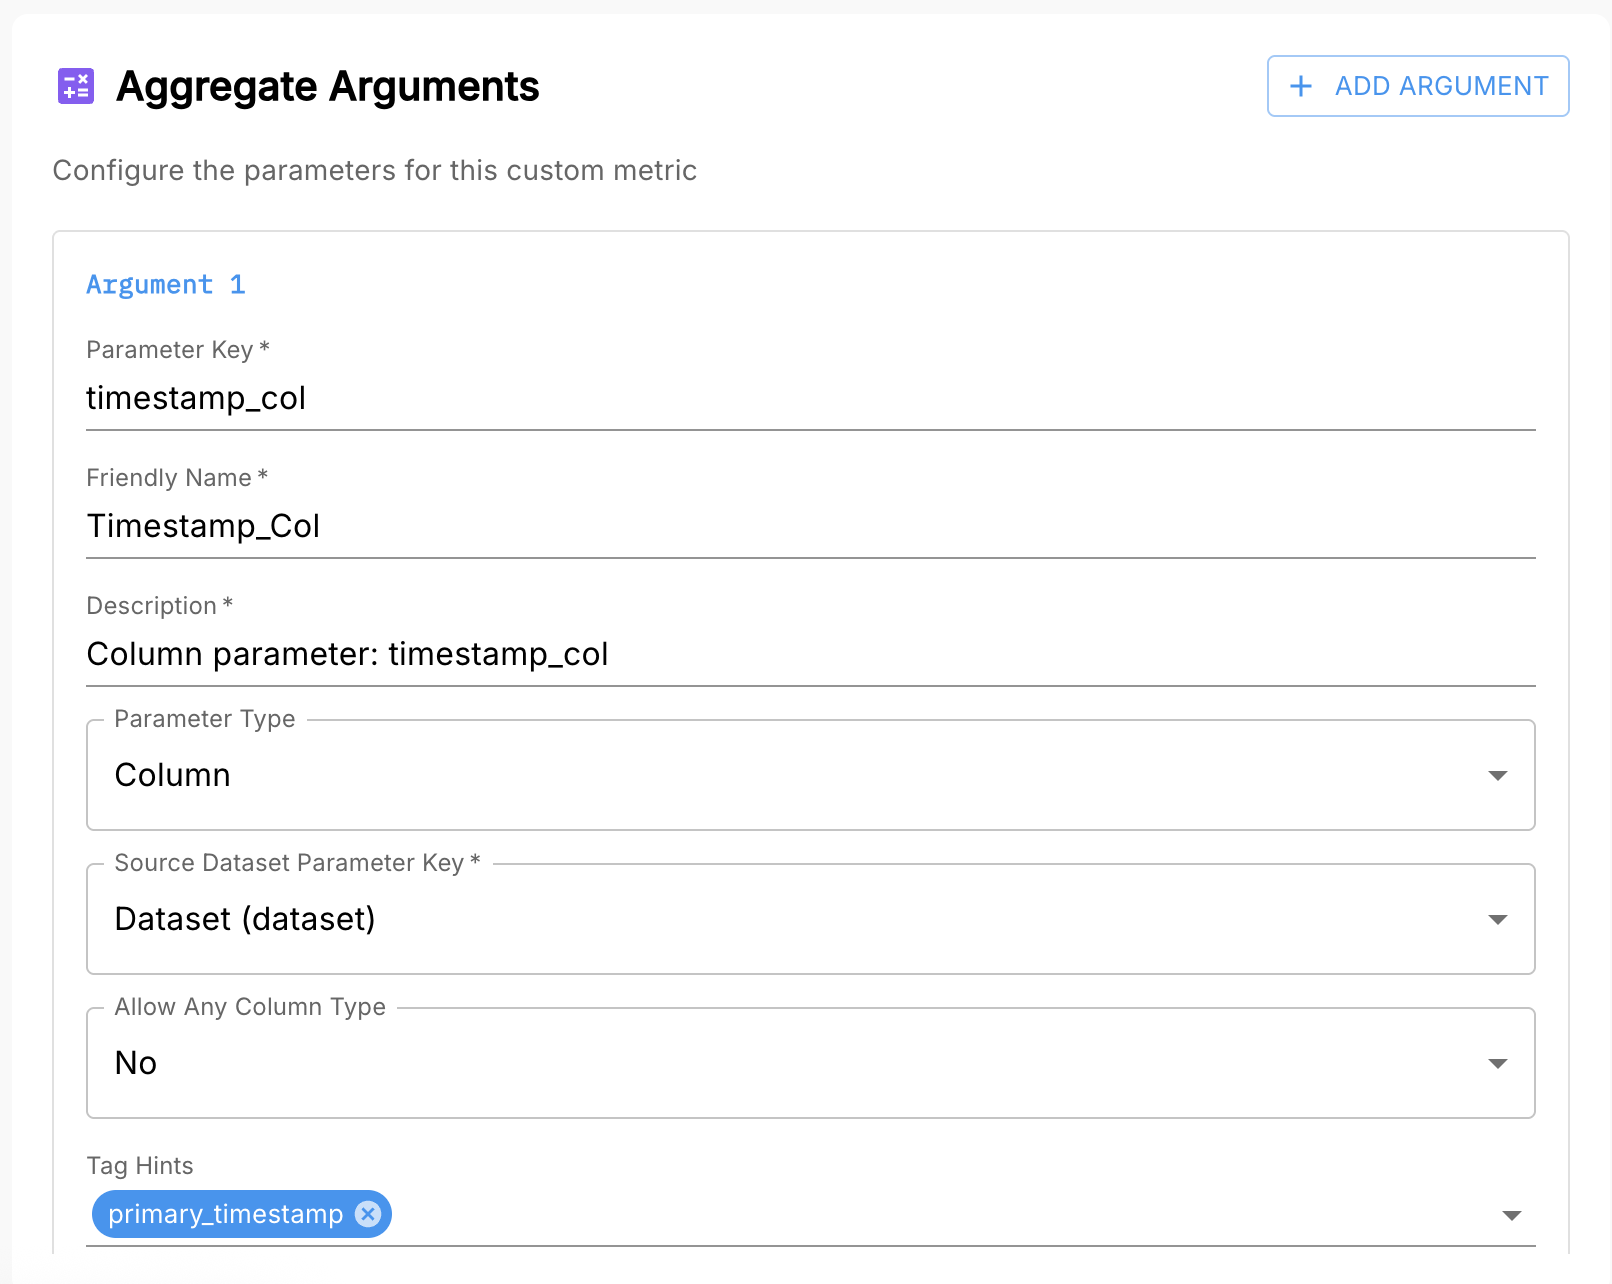1612x1284 pixels.
Task: Click the plus icon on ADD ARGUMENT
Action: pyautogui.click(x=1300, y=86)
